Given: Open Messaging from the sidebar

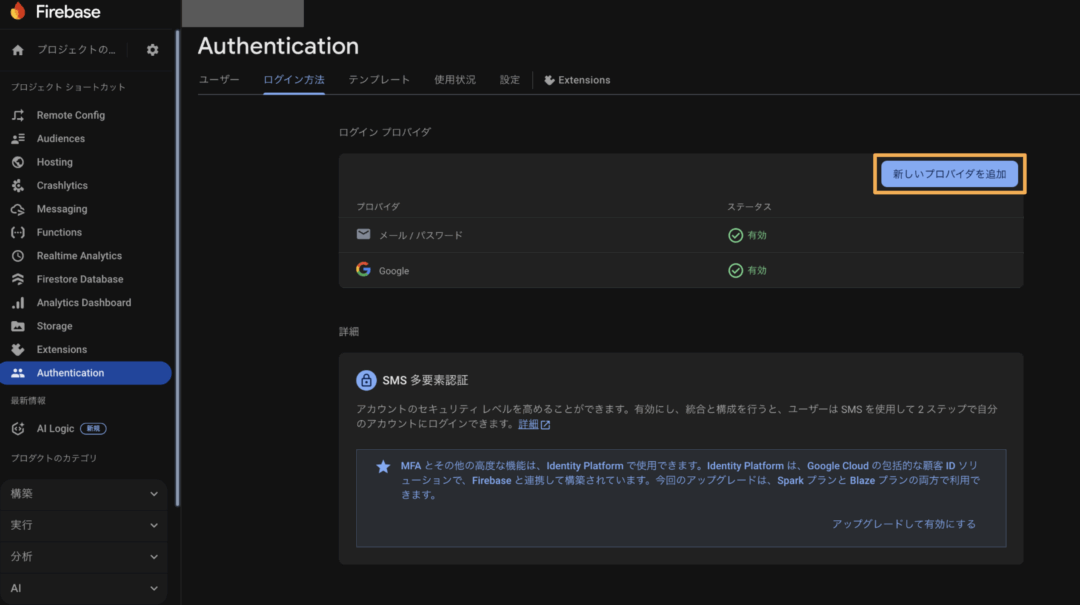Looking at the screenshot, I should [x=62, y=209].
